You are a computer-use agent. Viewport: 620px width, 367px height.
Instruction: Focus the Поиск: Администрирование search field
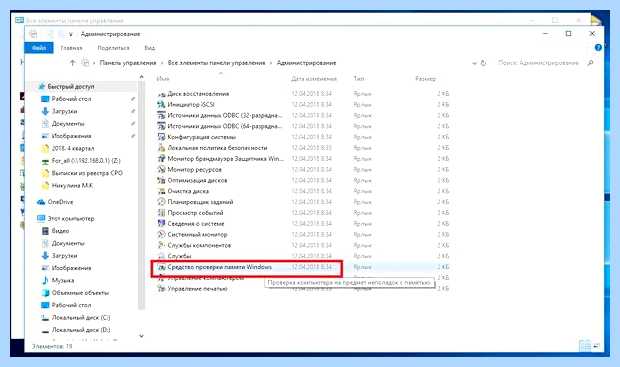pyautogui.click(x=538, y=63)
